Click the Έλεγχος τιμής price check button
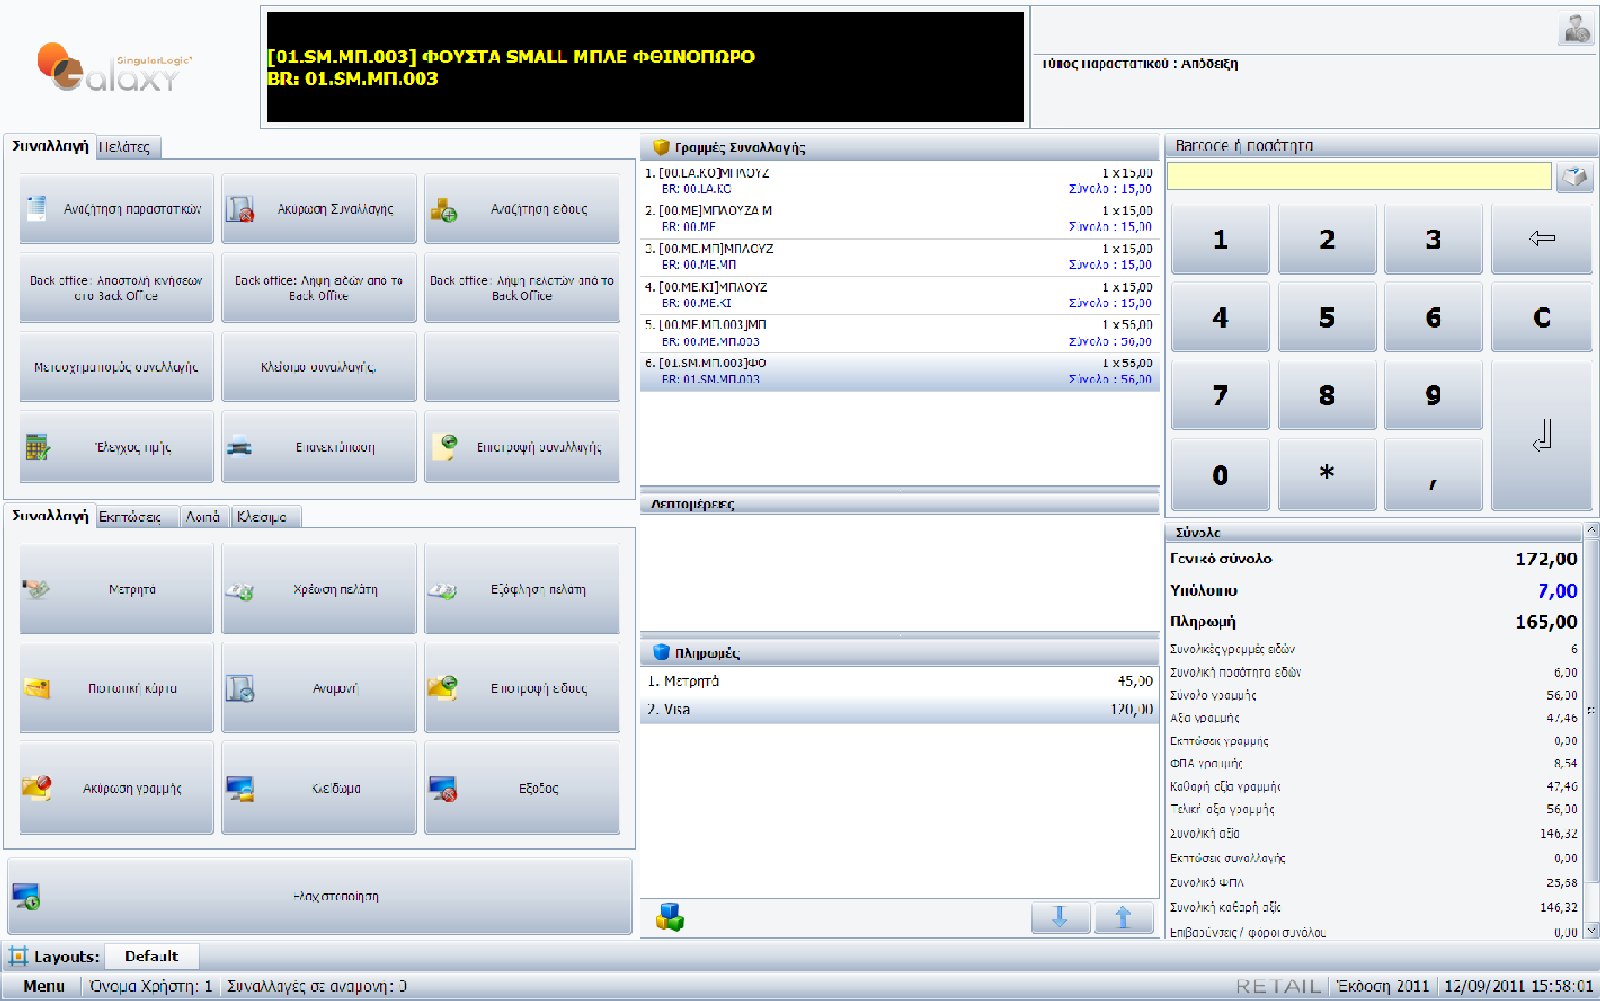Image resolution: width=1600 pixels, height=1001 pixels. pyautogui.click(x=116, y=447)
